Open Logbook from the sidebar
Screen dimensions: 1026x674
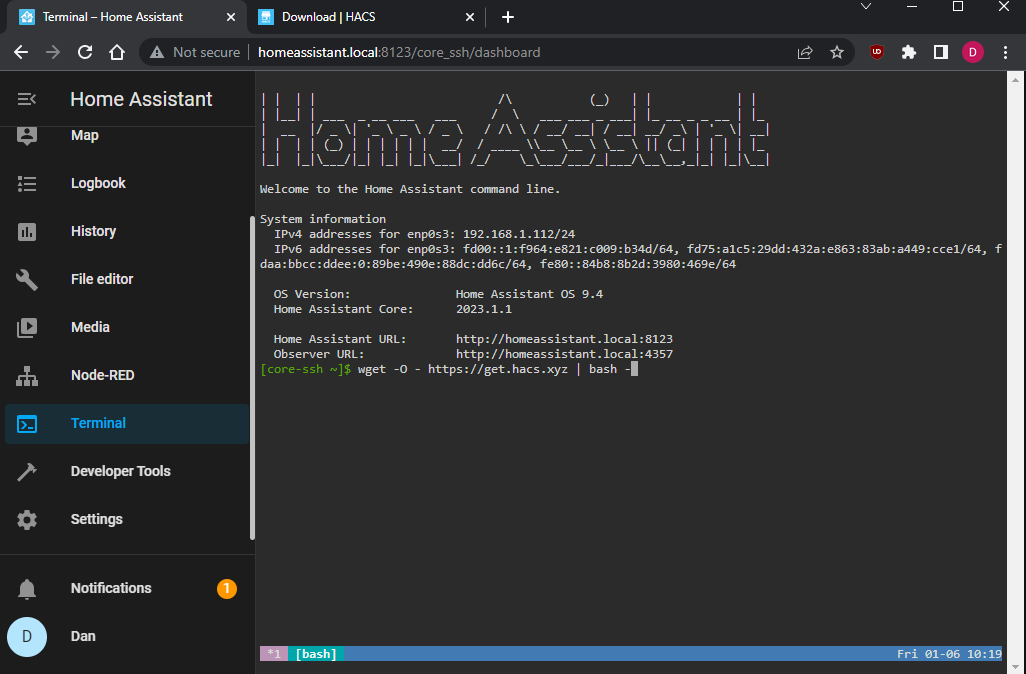pyautogui.click(x=98, y=183)
